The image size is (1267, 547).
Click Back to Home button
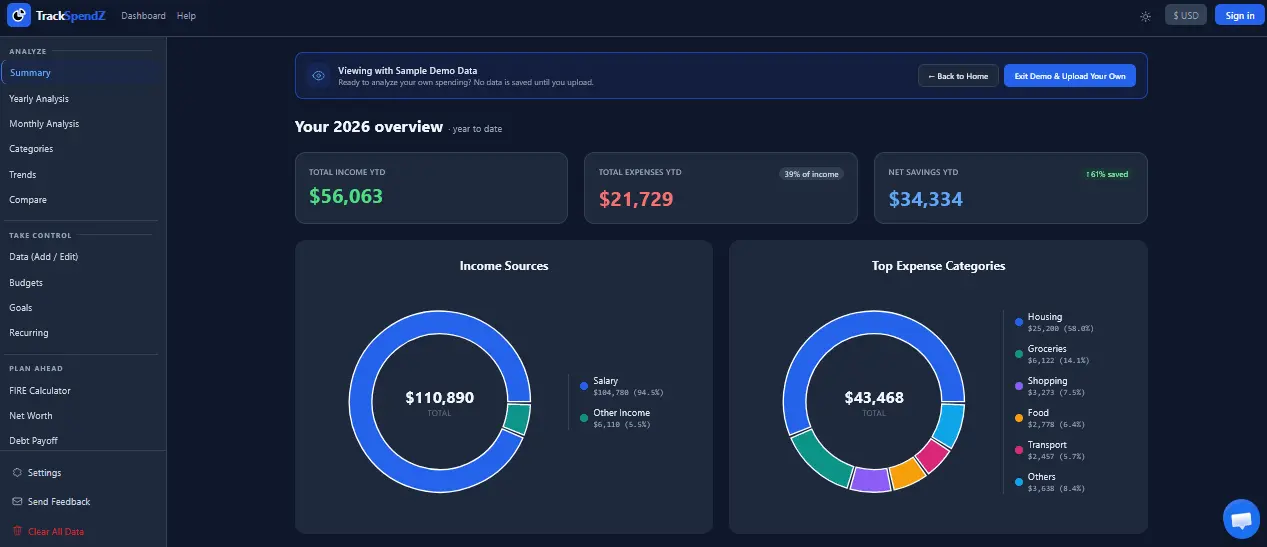pos(958,76)
